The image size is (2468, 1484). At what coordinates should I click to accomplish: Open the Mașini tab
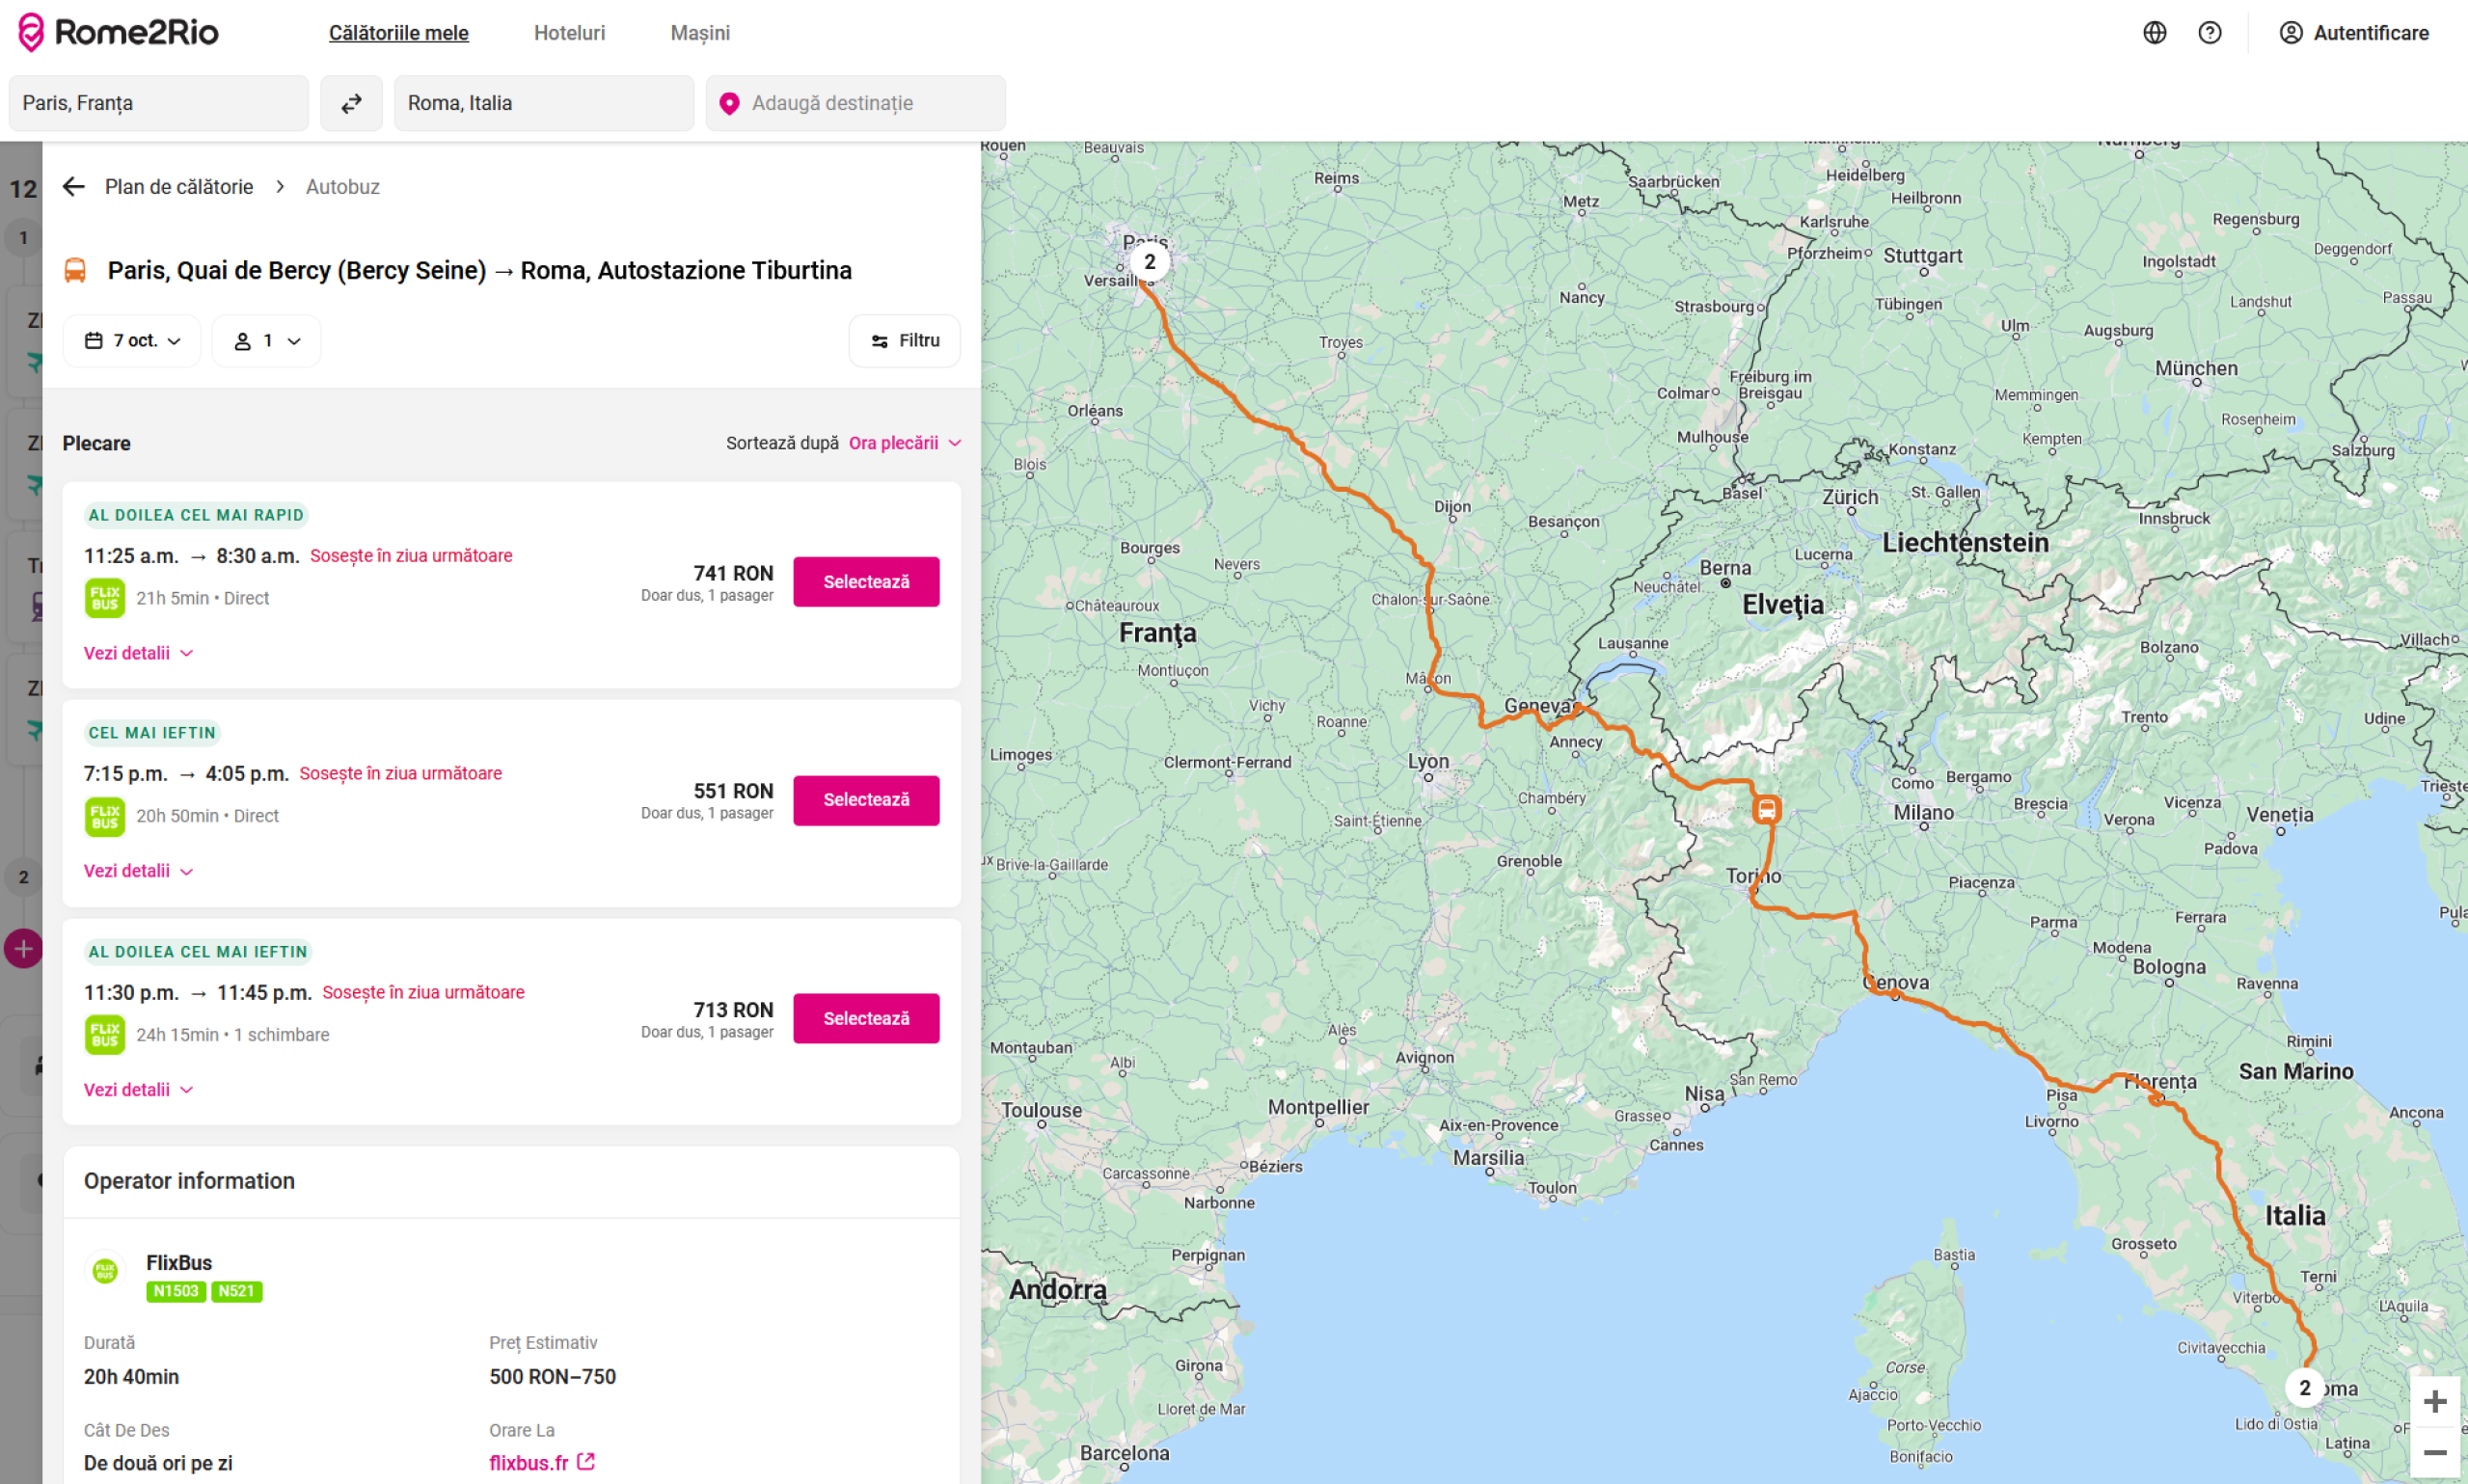click(699, 33)
